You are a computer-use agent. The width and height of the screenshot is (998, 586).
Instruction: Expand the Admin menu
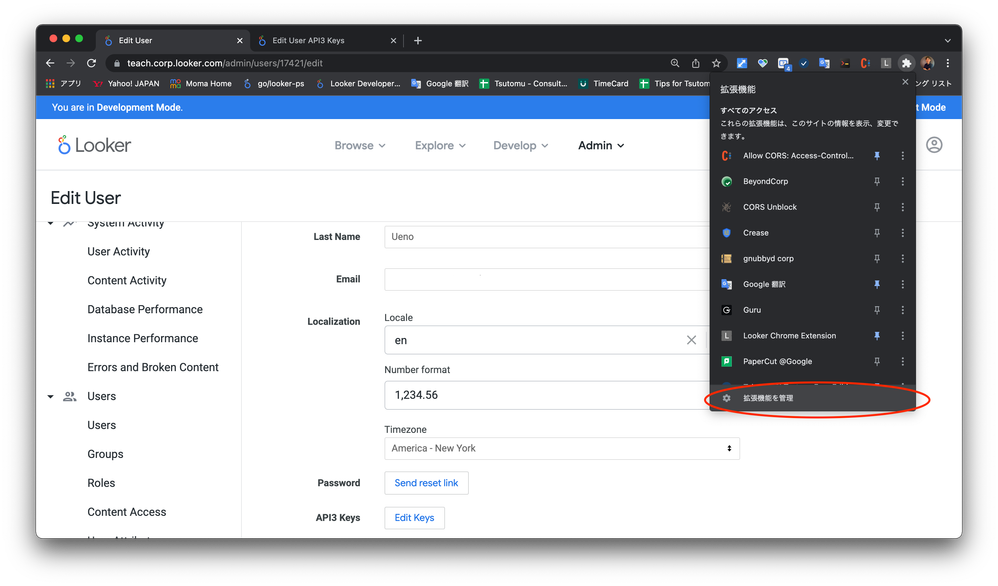(601, 145)
